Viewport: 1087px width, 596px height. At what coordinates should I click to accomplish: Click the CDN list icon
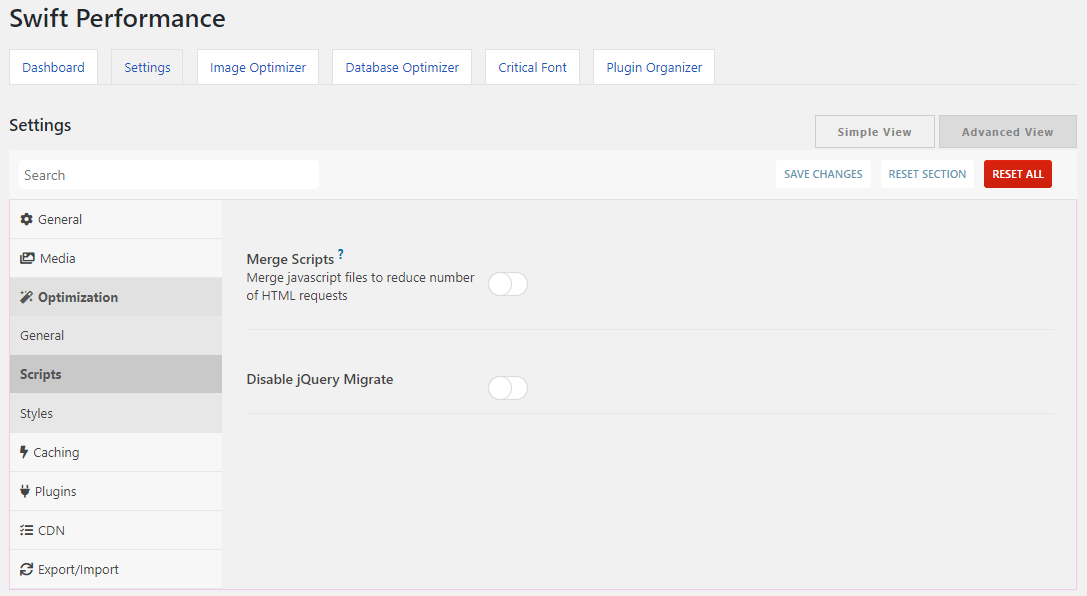(27, 530)
